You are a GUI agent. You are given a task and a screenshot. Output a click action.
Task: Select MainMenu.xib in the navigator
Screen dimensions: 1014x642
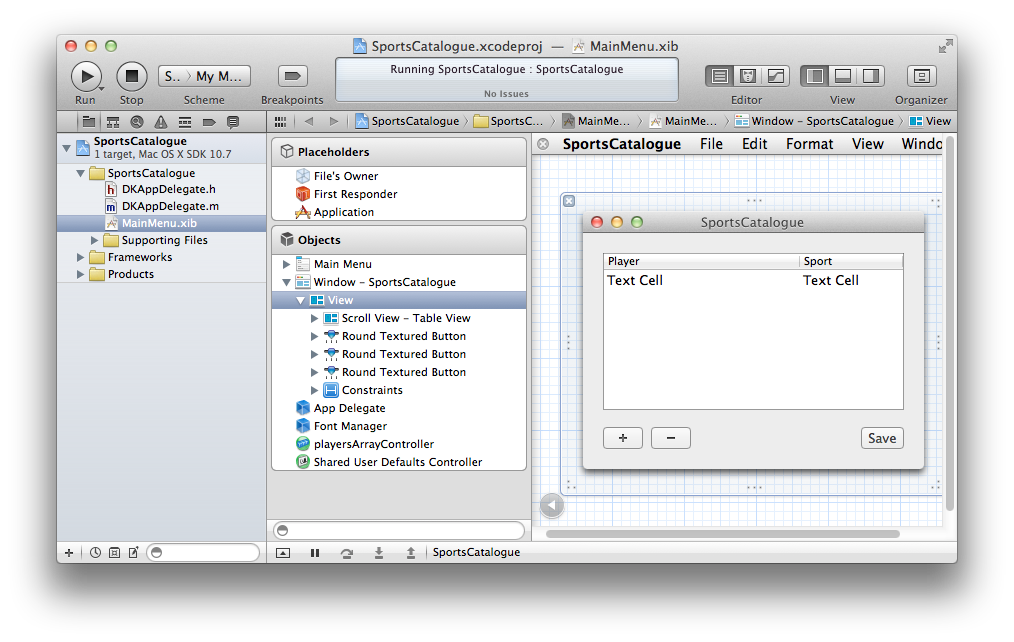point(162,223)
